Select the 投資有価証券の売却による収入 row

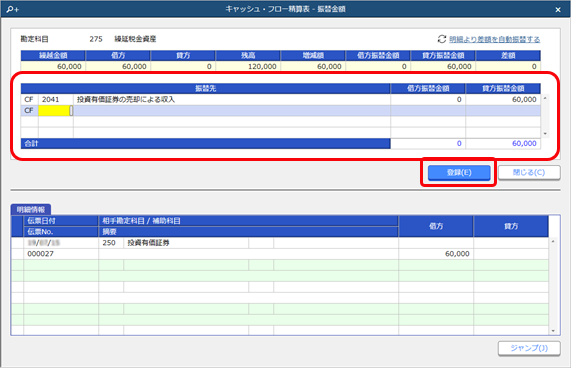pyautogui.click(x=232, y=99)
